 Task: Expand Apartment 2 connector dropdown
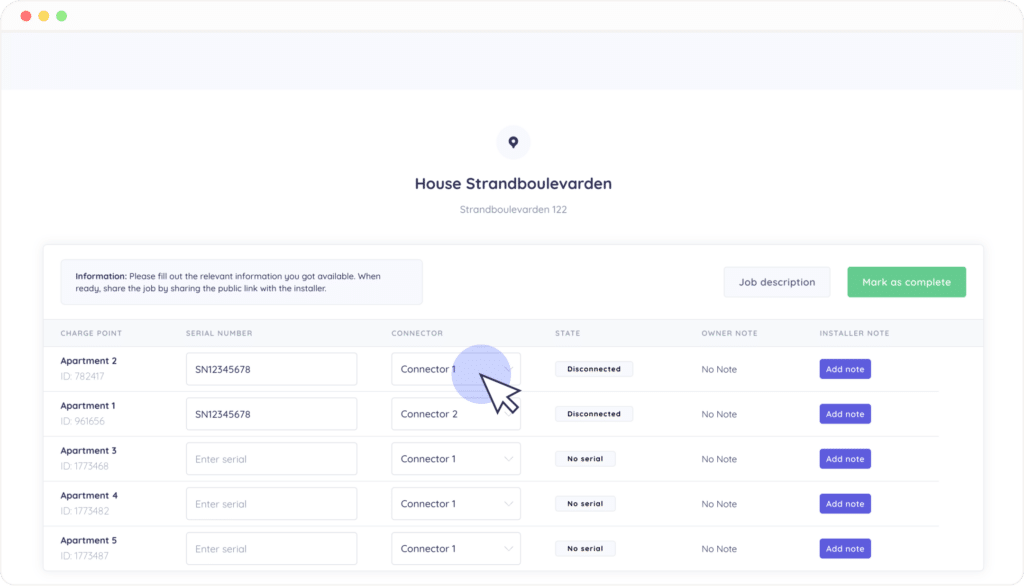(455, 369)
